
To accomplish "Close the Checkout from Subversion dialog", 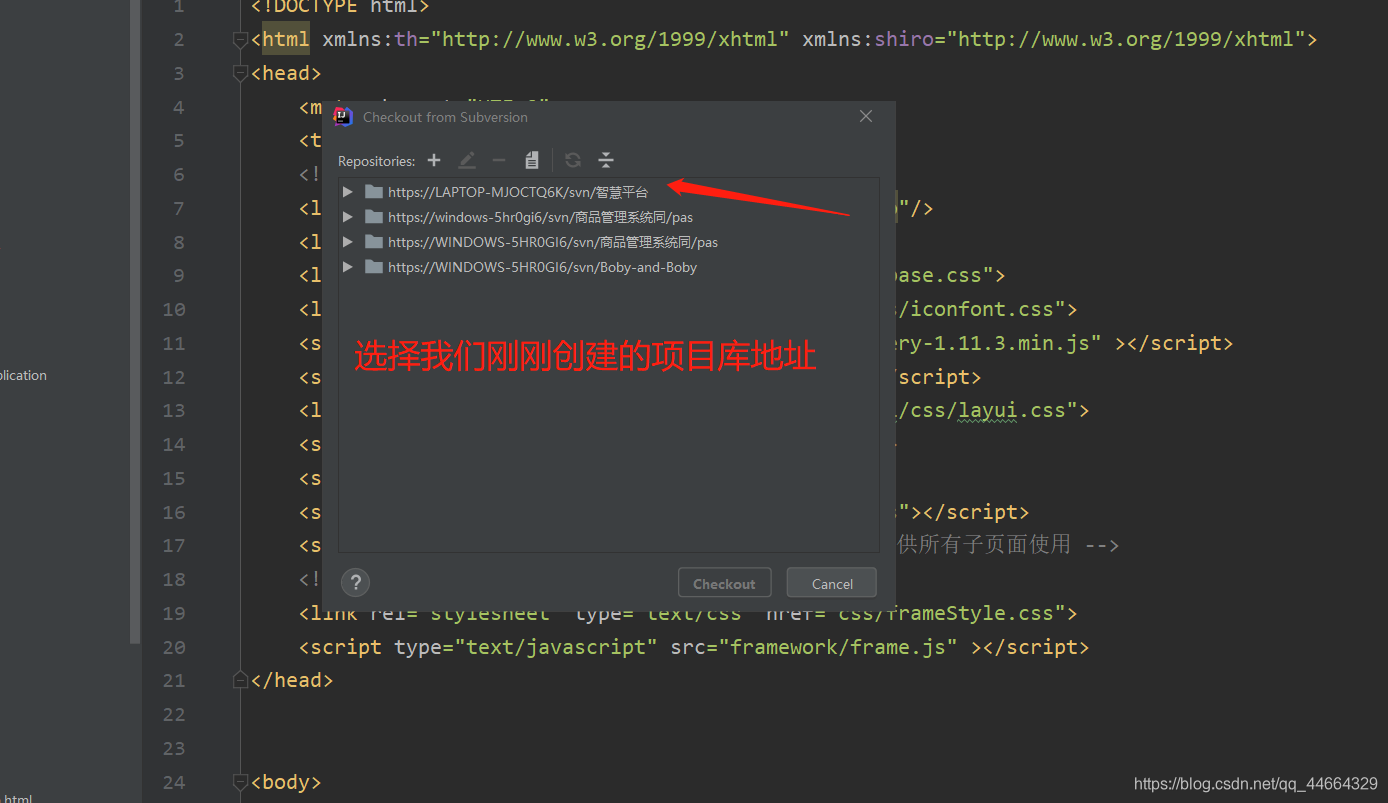I will (x=866, y=116).
